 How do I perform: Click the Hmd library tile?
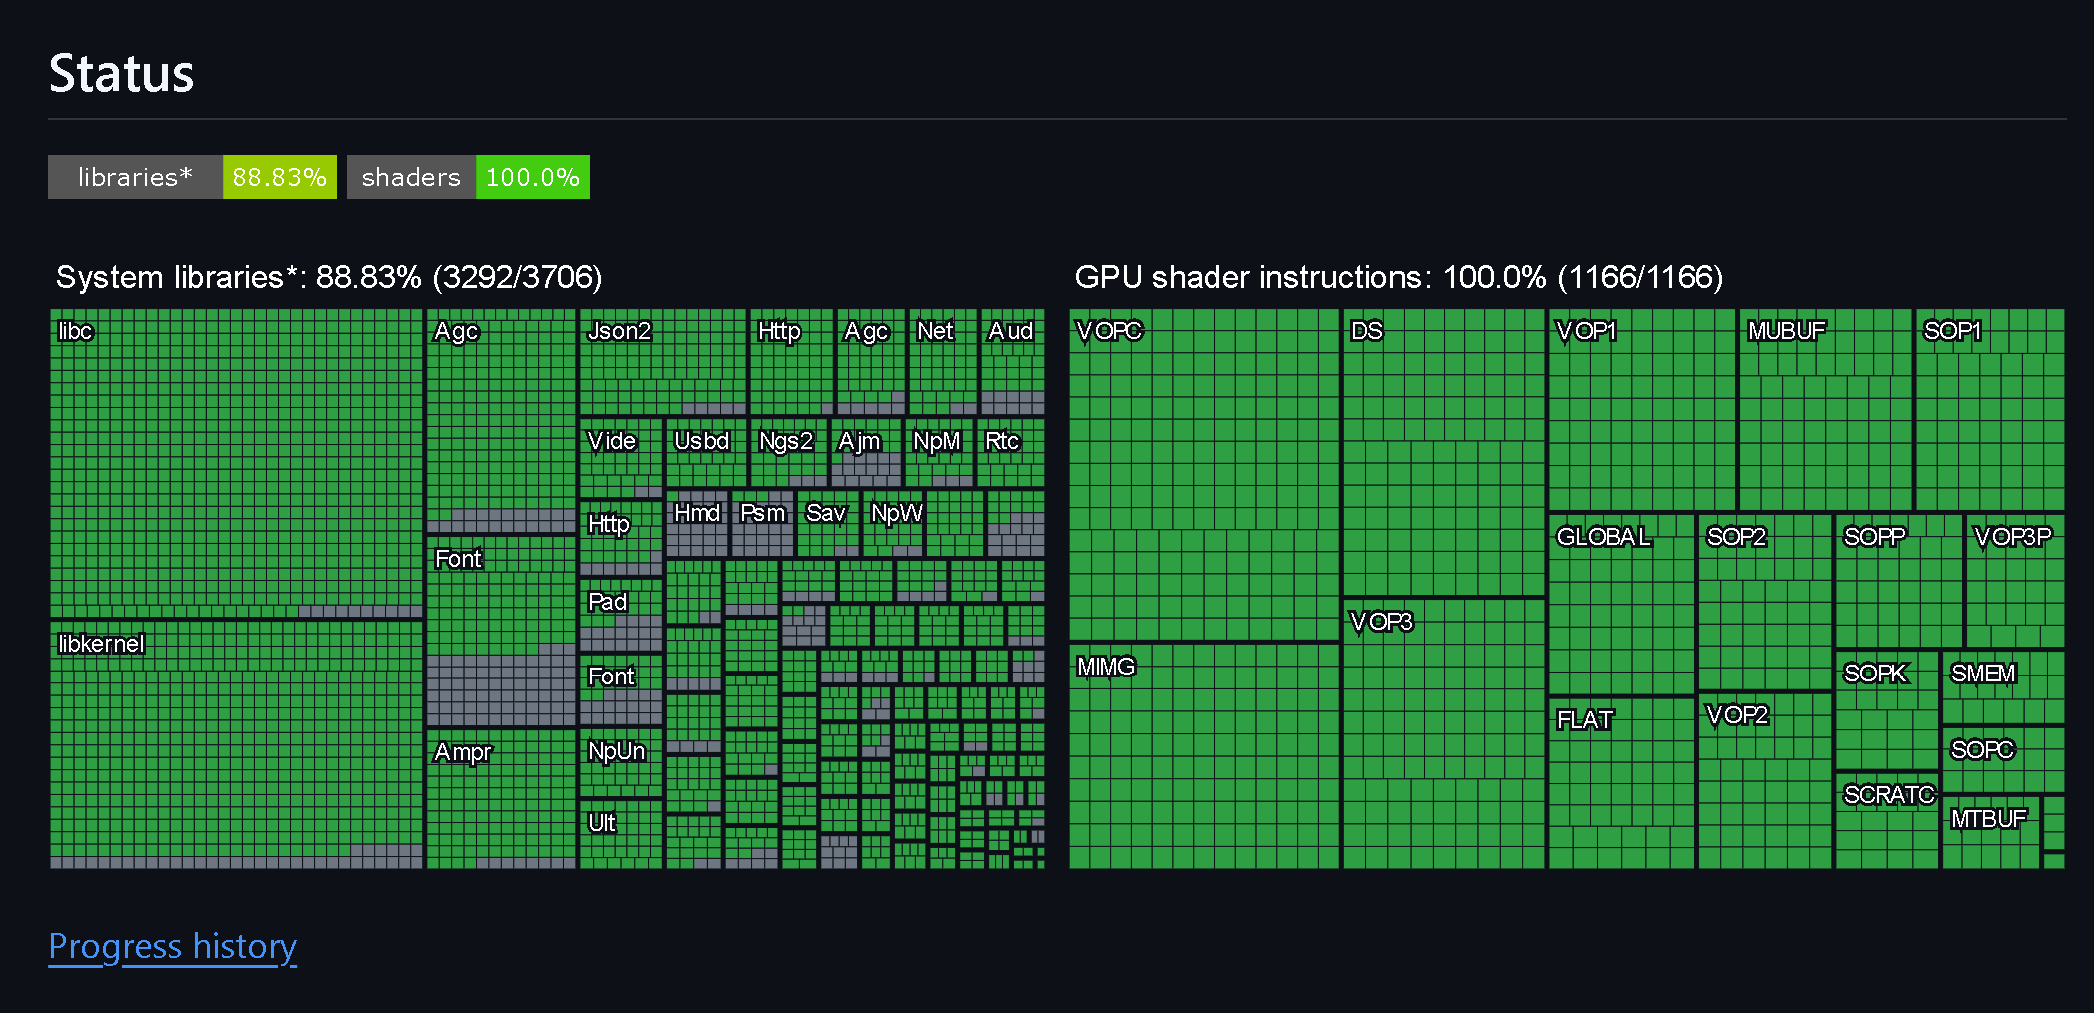coord(697,524)
